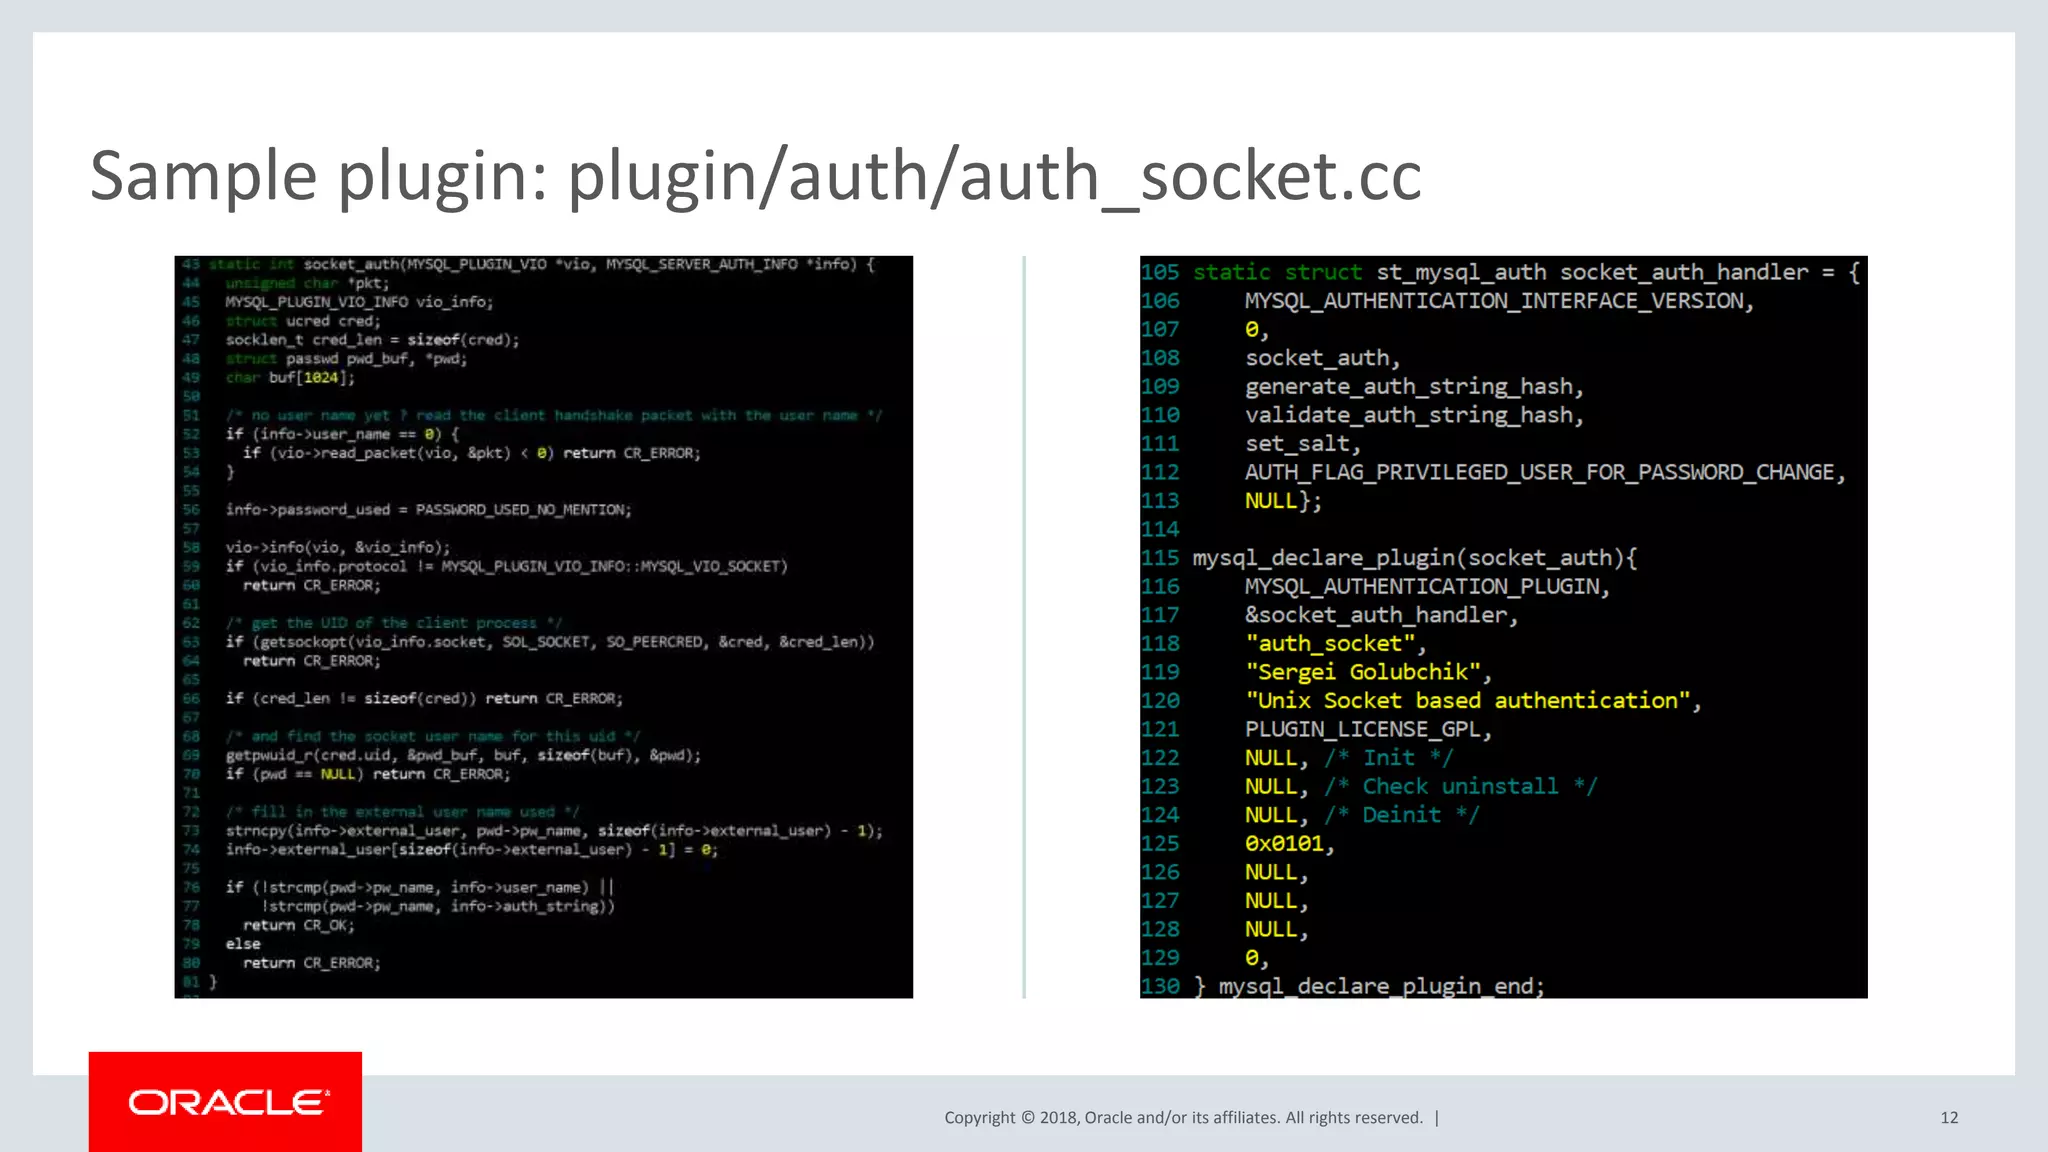Click '0x0101,' on line 125

pyautogui.click(x=1289, y=844)
